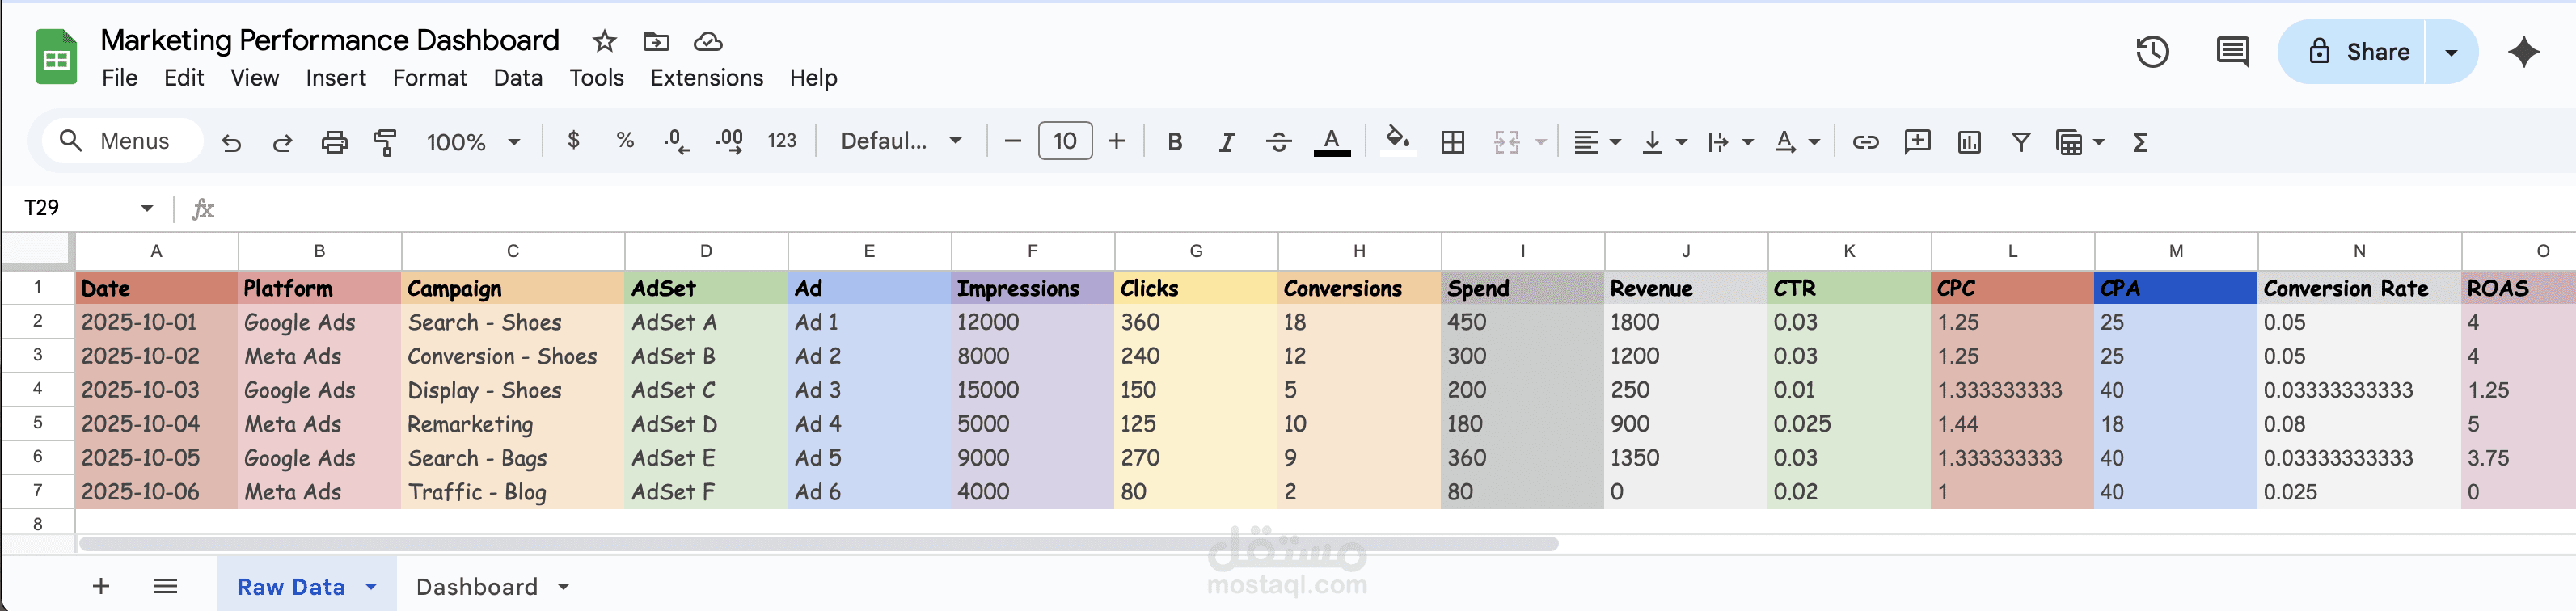Insert a chart

tap(1969, 142)
